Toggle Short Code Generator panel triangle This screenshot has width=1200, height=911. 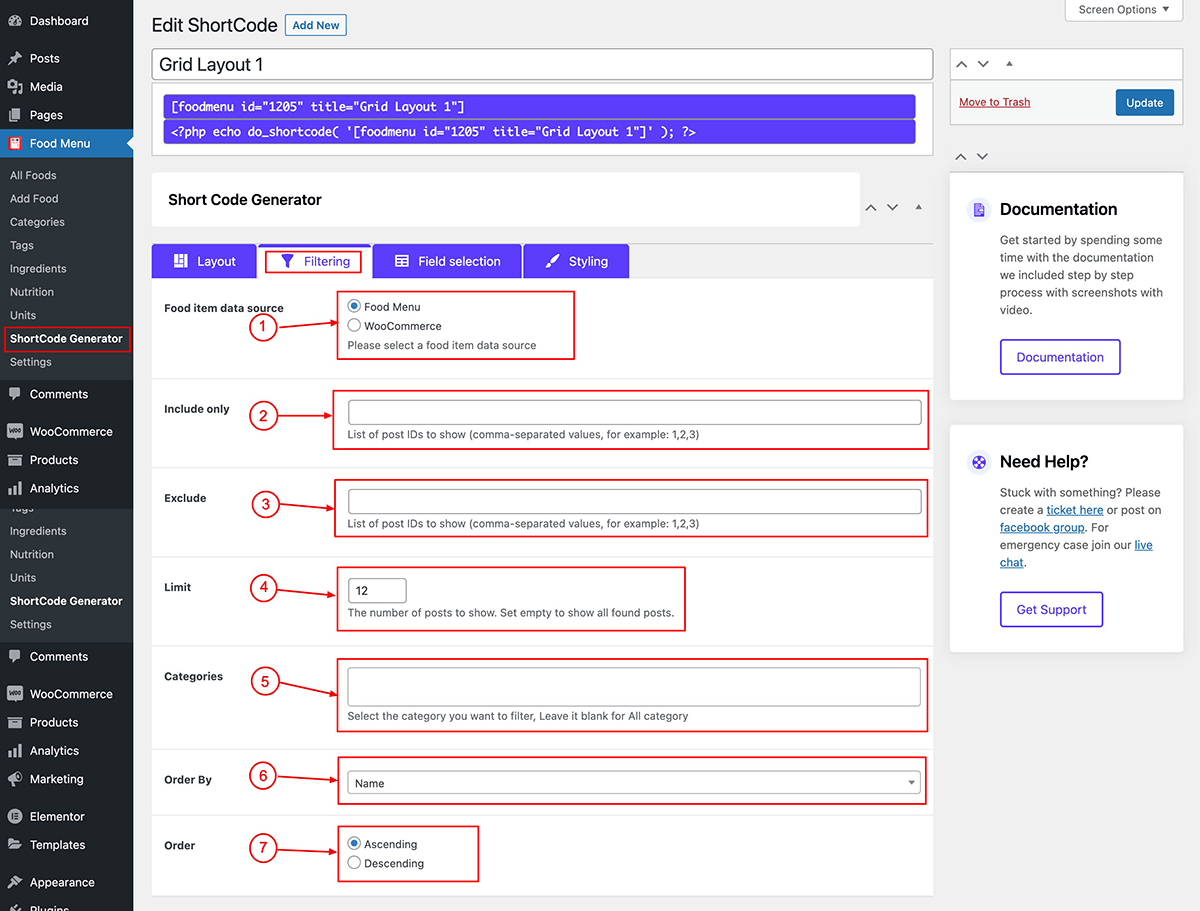919,207
